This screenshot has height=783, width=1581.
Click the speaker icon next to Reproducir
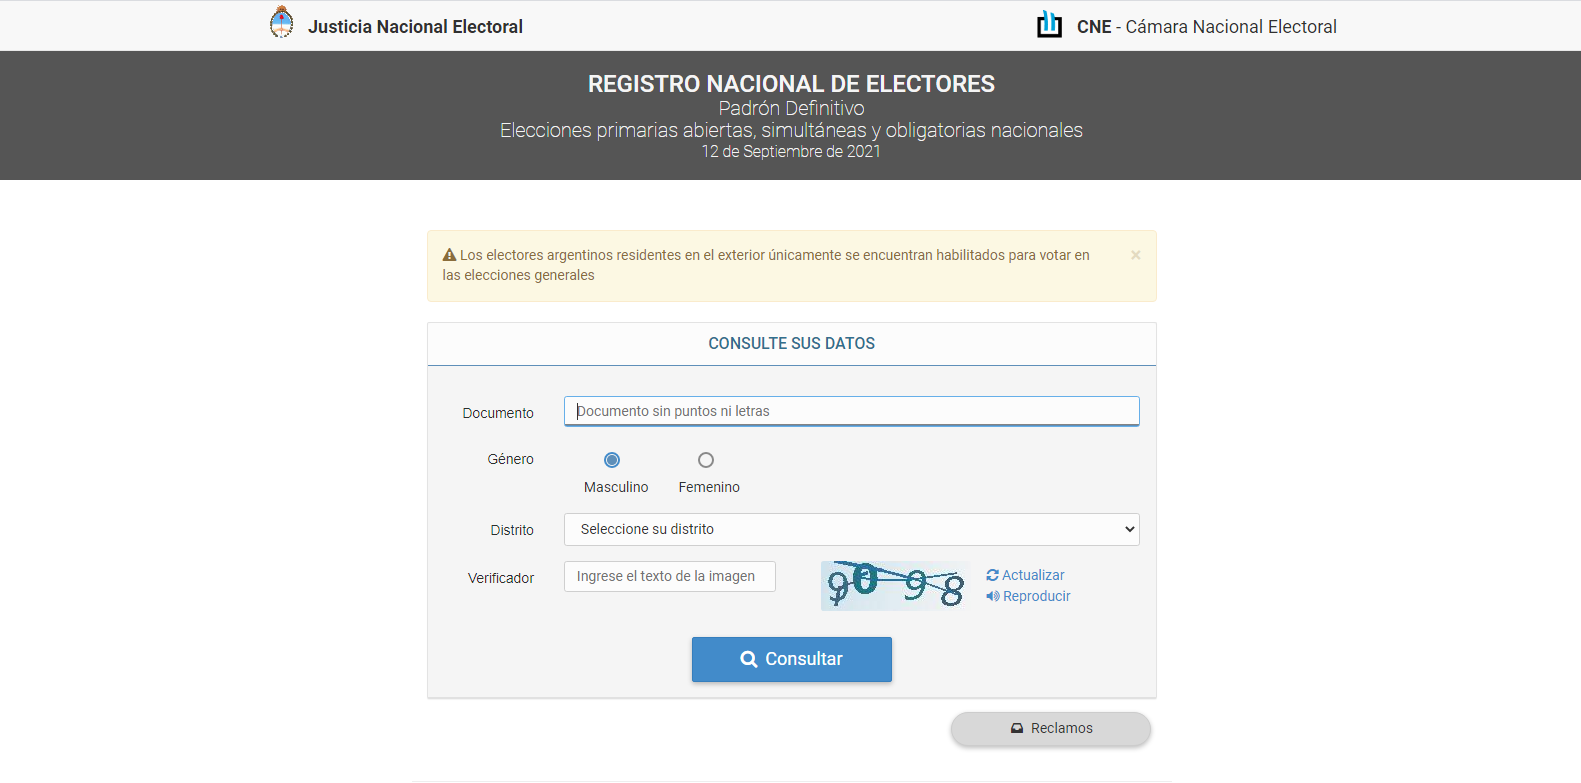[993, 596]
